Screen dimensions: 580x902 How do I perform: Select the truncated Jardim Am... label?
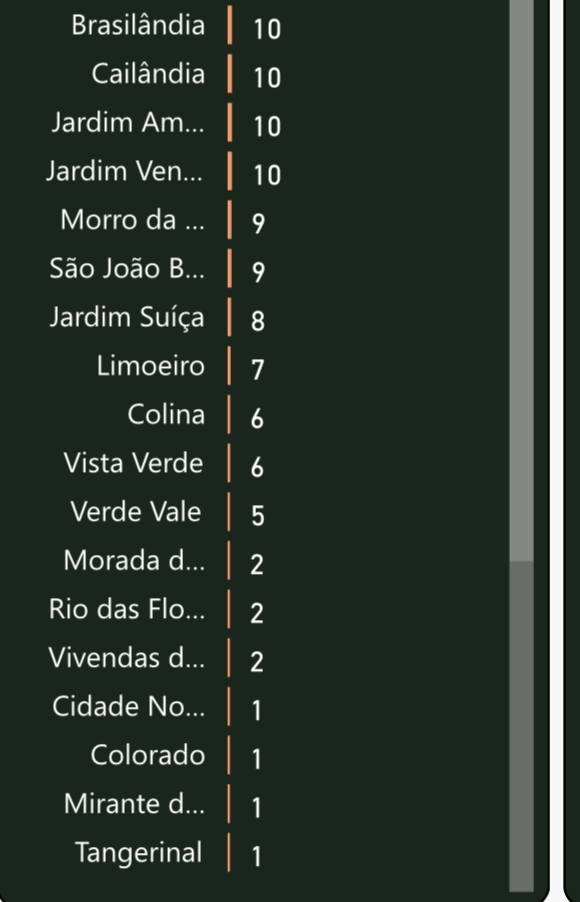[128, 123]
